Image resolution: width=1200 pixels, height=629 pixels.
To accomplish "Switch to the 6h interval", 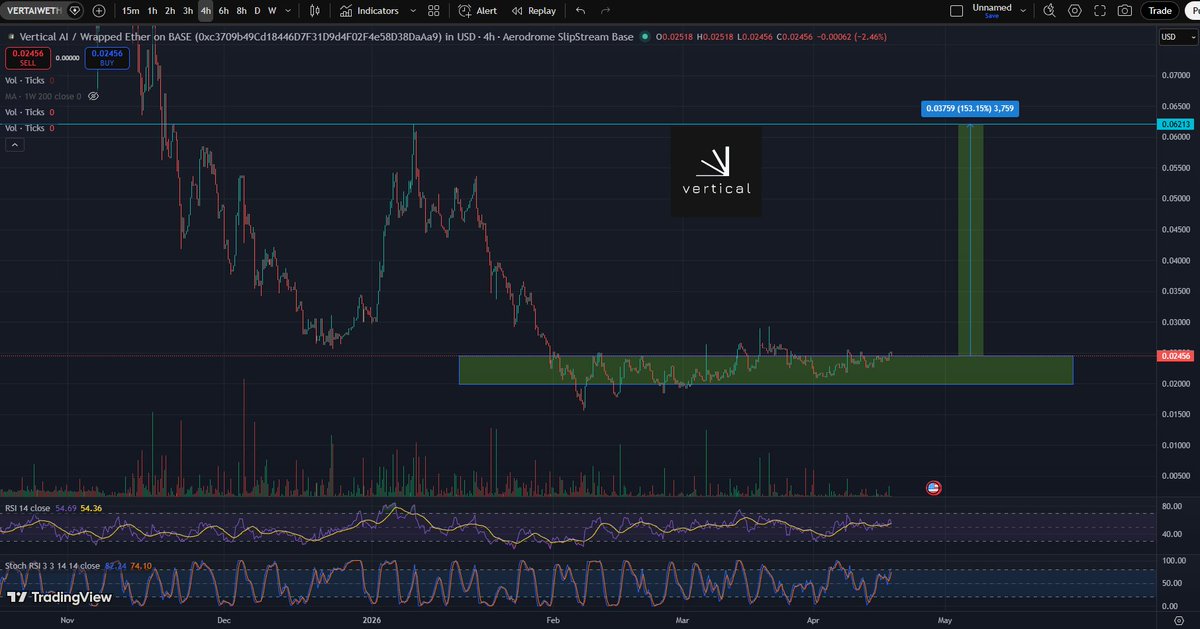I will pyautogui.click(x=223, y=11).
